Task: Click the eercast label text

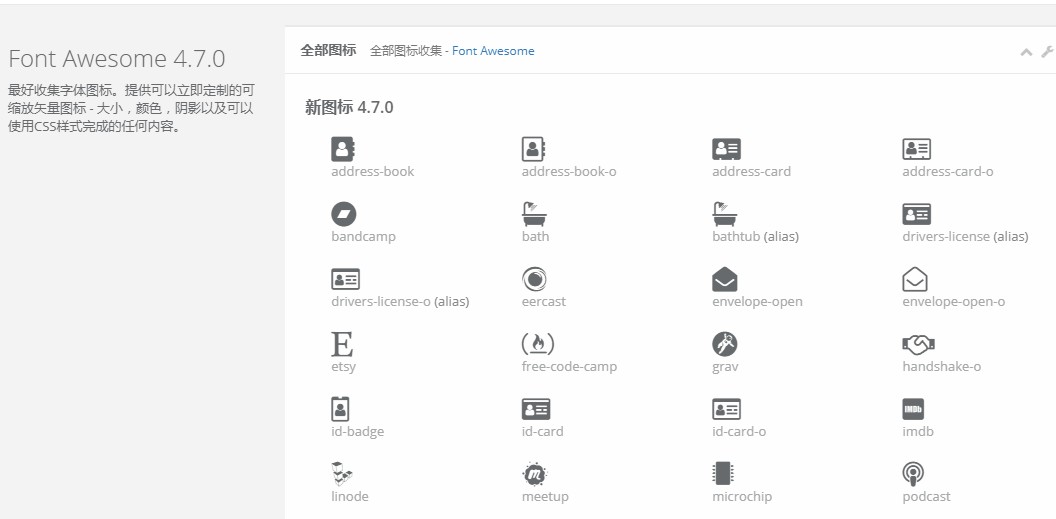Action: pos(543,302)
